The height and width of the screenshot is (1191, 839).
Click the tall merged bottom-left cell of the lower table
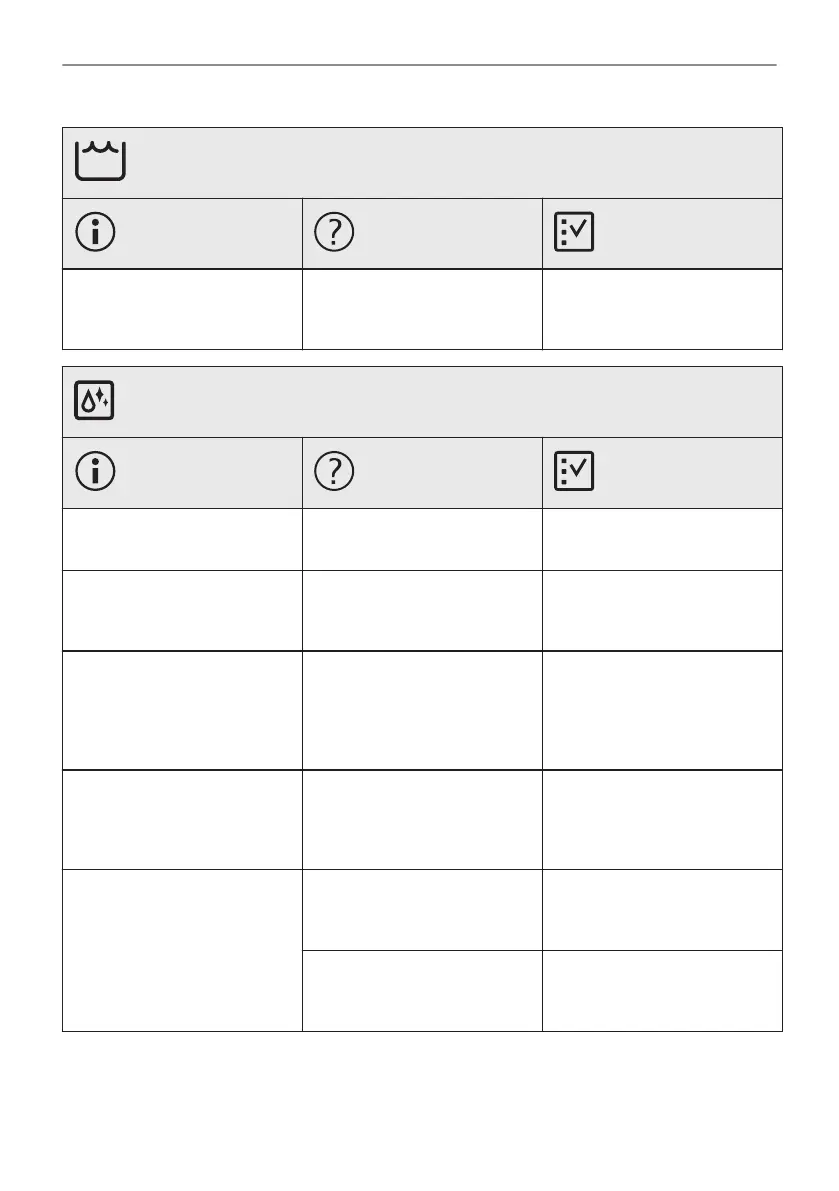click(182, 950)
